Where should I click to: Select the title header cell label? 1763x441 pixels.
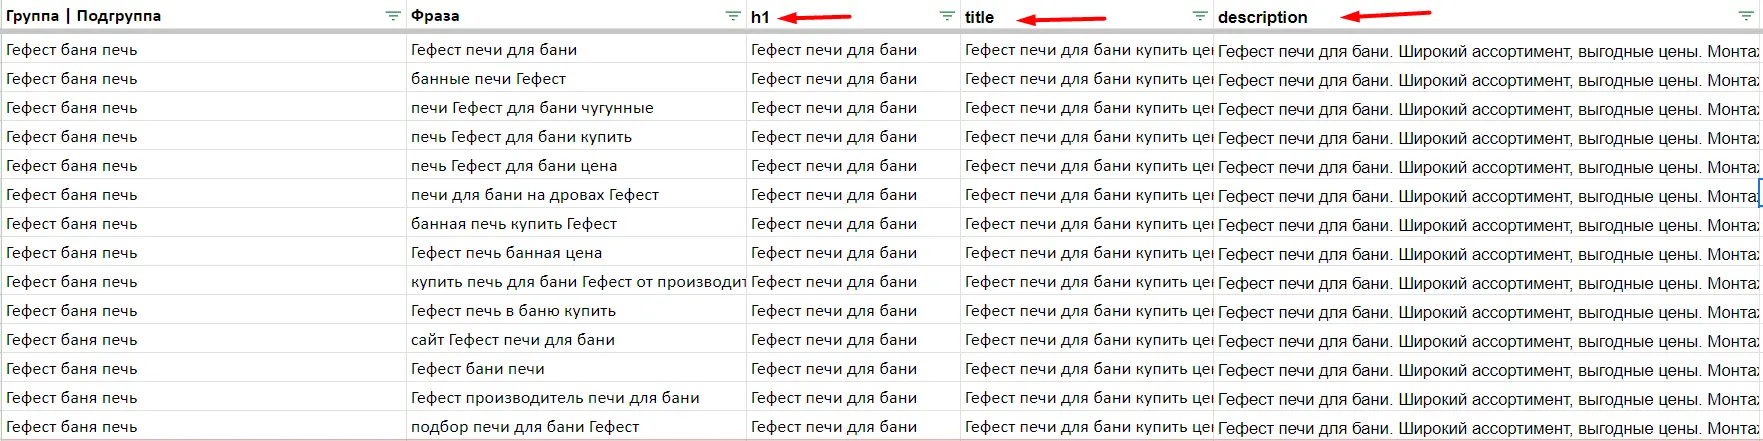tap(979, 17)
